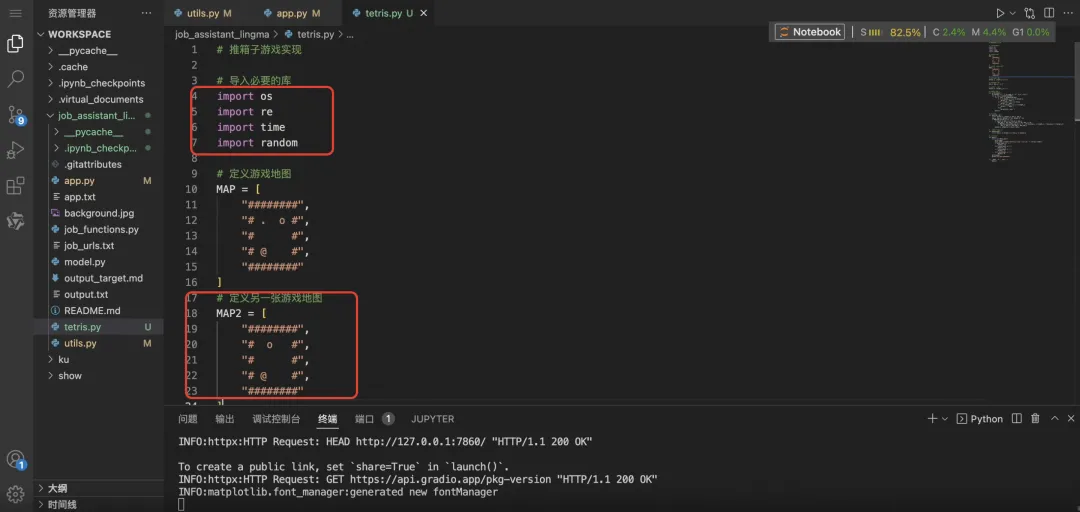The image size is (1080, 512).
Task: Open app.py in the file tree
Action: (98, 181)
